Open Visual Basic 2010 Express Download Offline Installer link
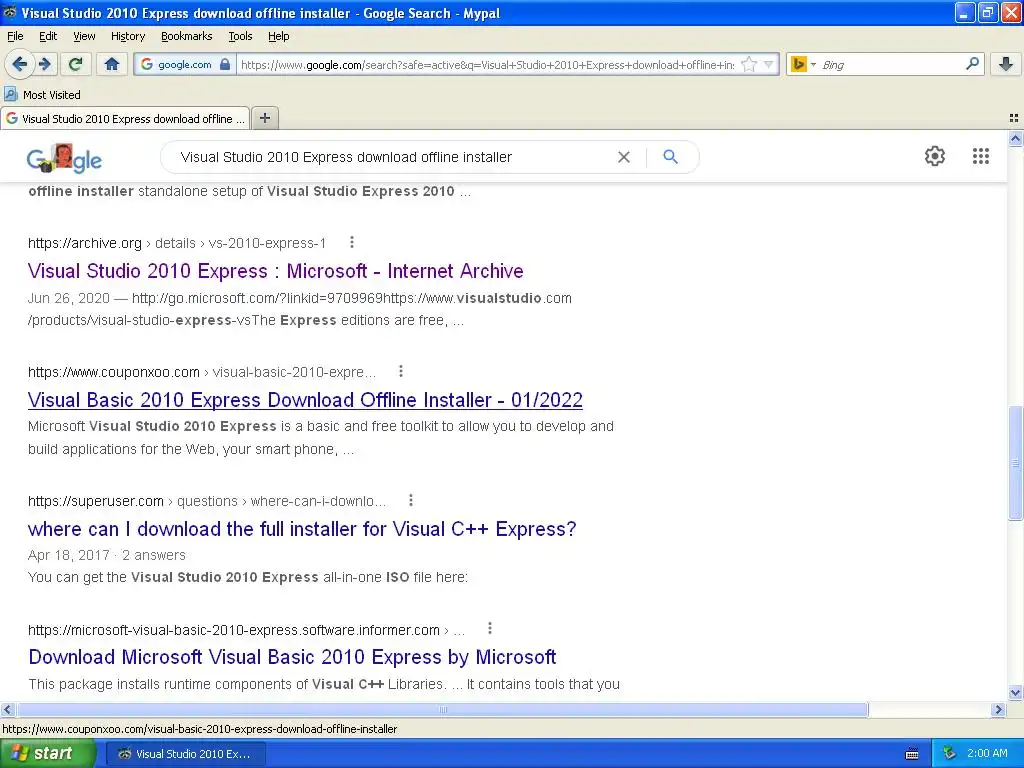 305,399
